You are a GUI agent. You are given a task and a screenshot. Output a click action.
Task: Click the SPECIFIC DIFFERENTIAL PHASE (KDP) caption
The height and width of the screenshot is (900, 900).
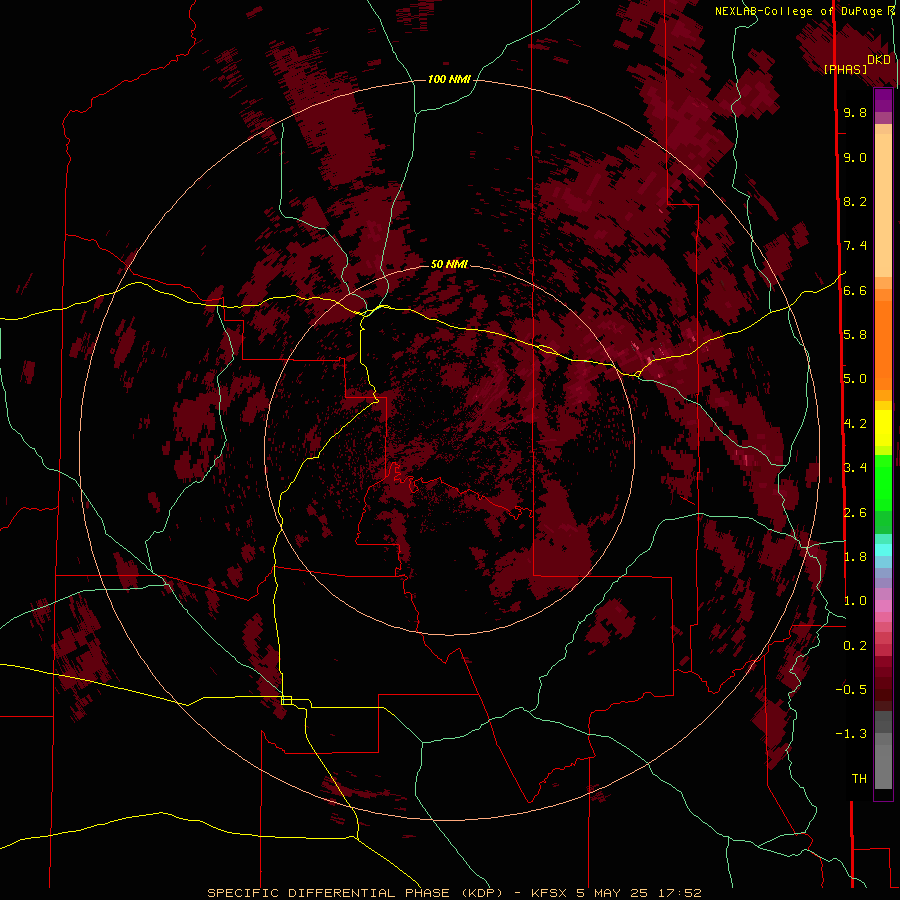355,893
